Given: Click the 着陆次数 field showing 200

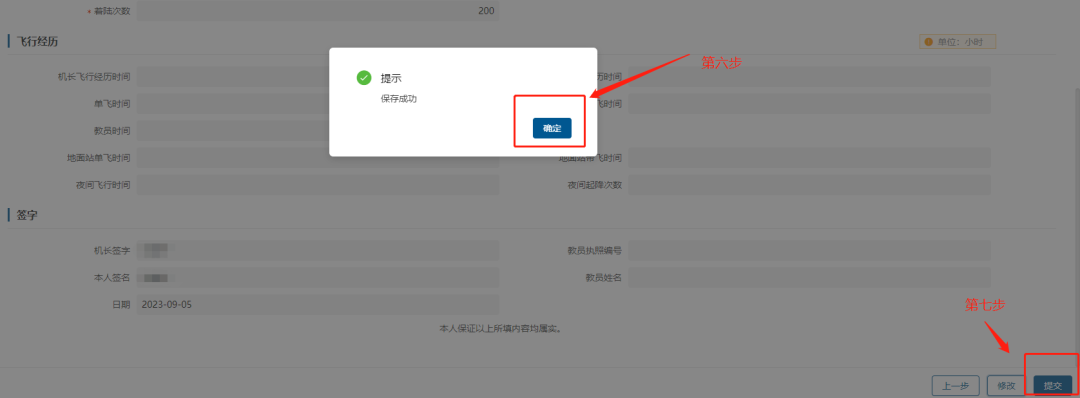Looking at the screenshot, I should pyautogui.click(x=318, y=11).
